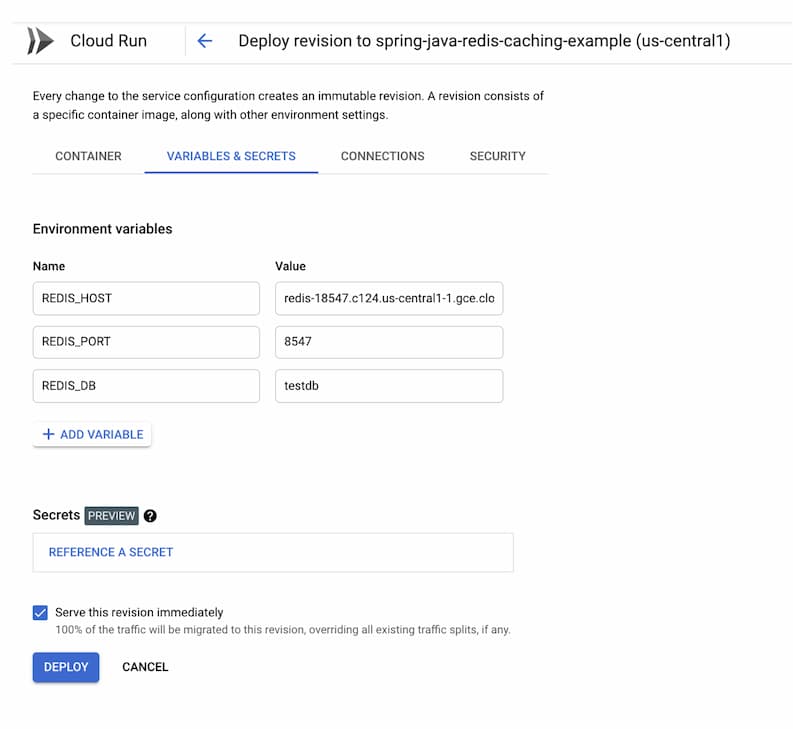Edit the REDIS_DB name field
The height and width of the screenshot is (729, 793).
146,386
